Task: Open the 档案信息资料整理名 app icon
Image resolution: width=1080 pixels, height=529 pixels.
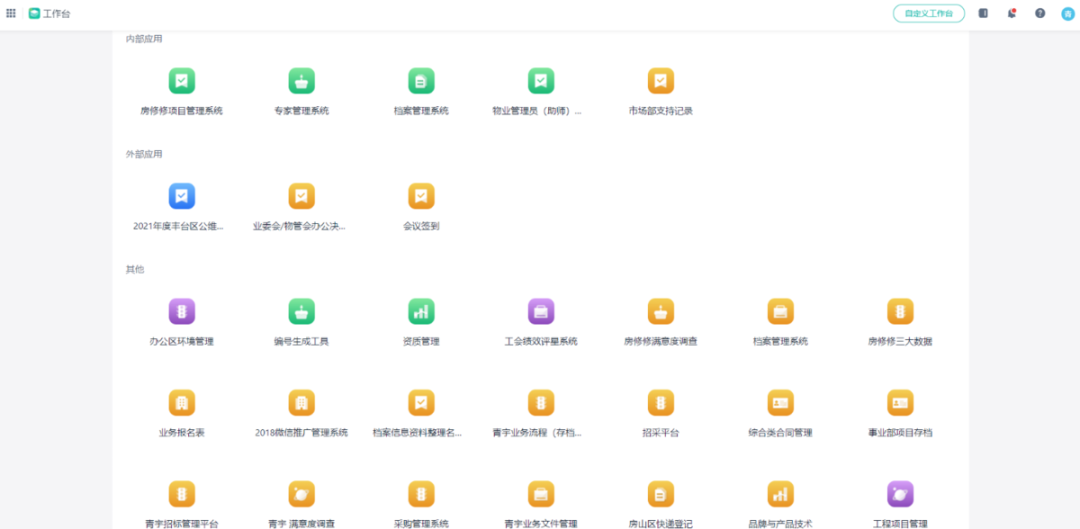Action: pos(421,402)
